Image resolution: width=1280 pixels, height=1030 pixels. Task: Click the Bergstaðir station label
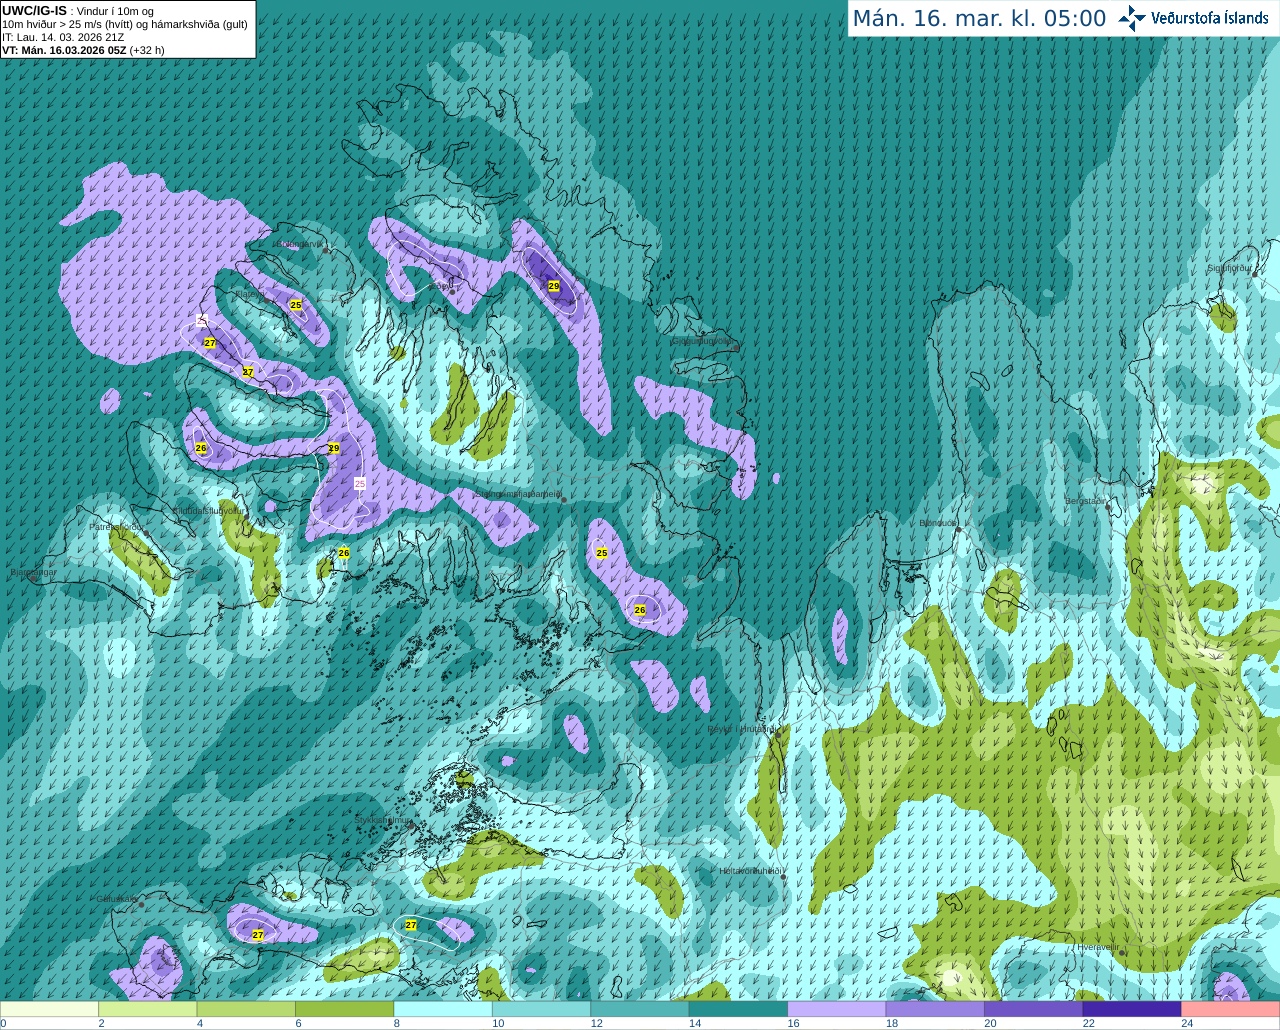[x=1087, y=501]
